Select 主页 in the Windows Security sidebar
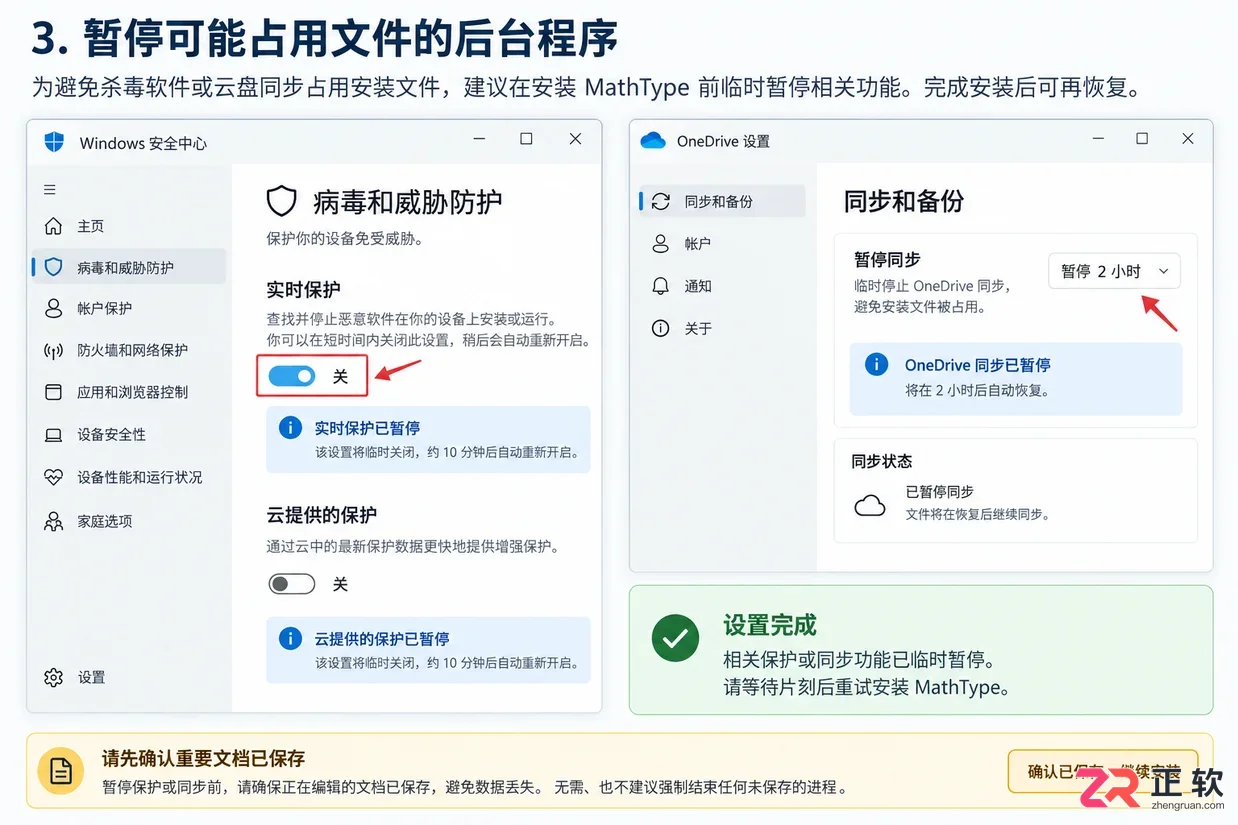Viewport: 1238px width, 825px height. 129,226
